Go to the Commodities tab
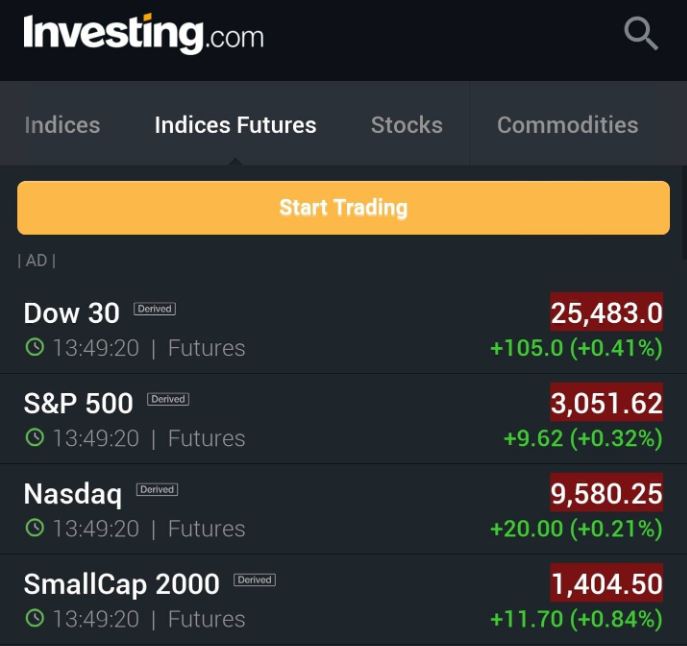The width and height of the screenshot is (687, 646). (567, 125)
